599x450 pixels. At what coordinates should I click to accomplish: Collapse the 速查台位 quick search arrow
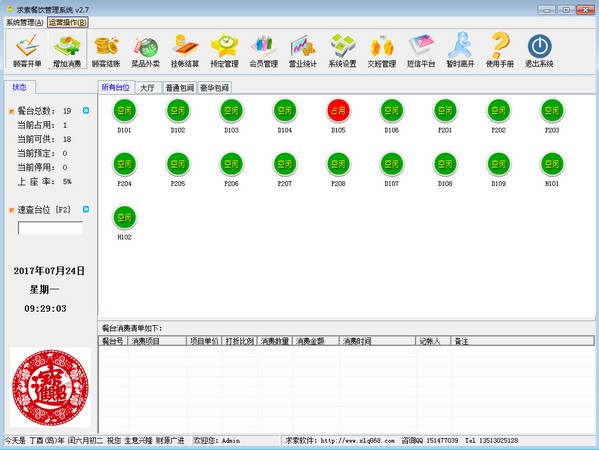click(86, 209)
